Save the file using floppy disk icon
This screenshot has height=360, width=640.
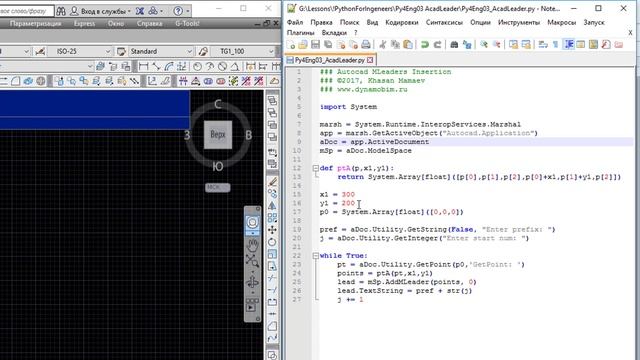pyautogui.click(x=315, y=44)
